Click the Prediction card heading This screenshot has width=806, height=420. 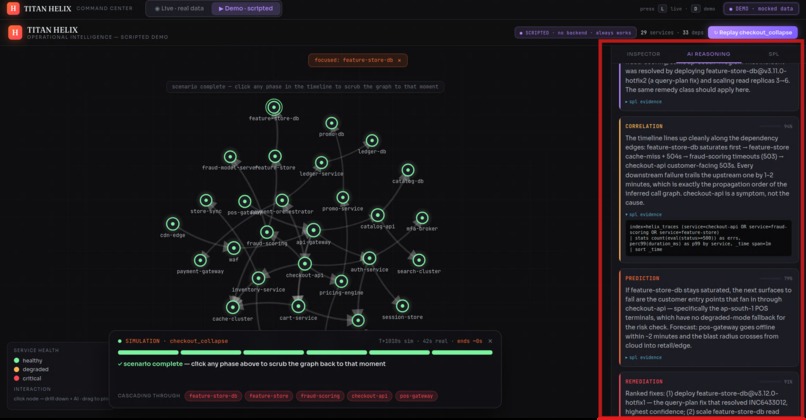642,278
